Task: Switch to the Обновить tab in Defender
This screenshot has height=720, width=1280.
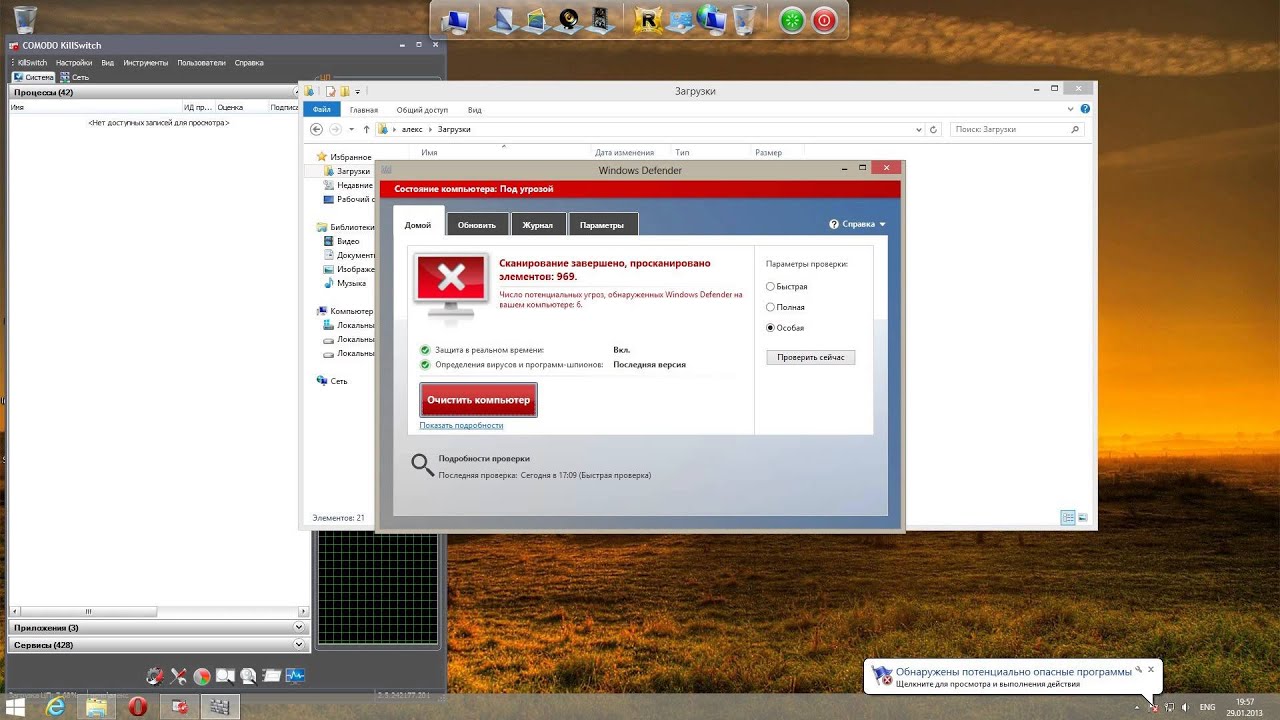Action: tap(477, 225)
